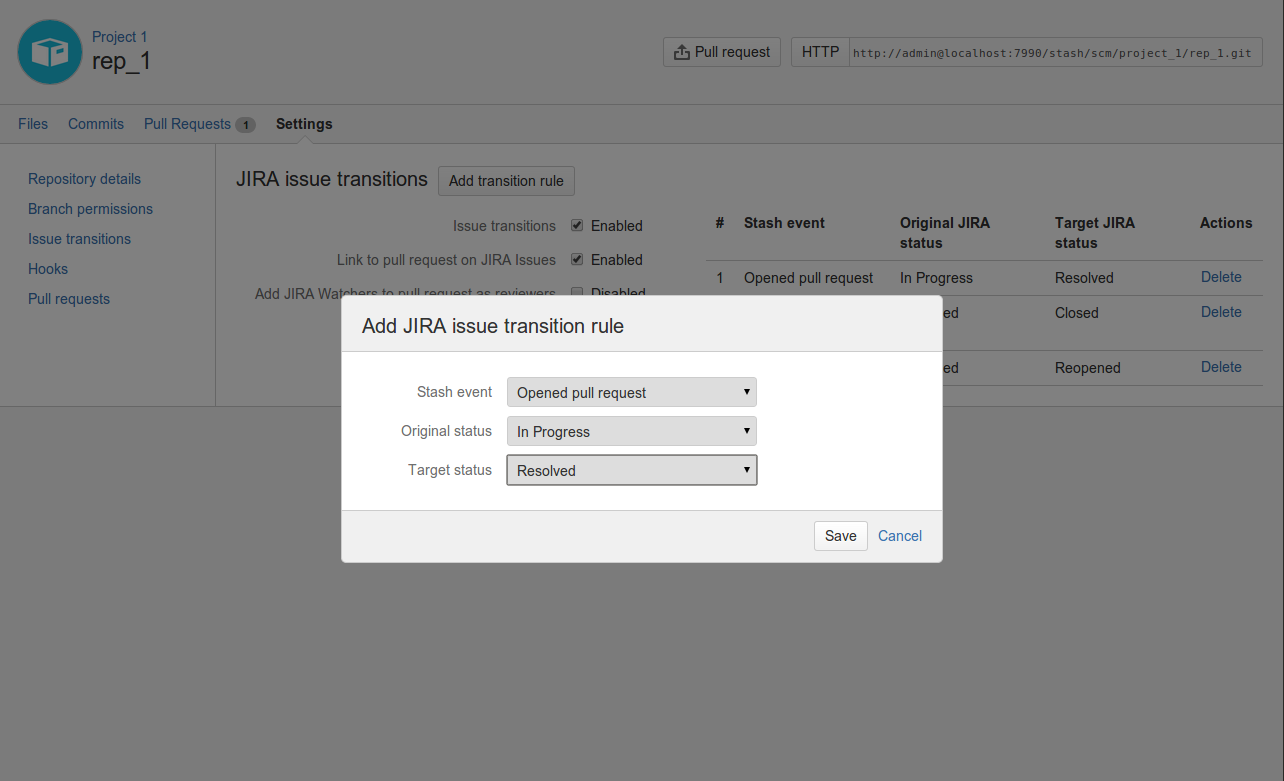Click 'Add JIRA issue transition rule' dialog title
Screen dimensions: 1284x781
click(x=493, y=326)
